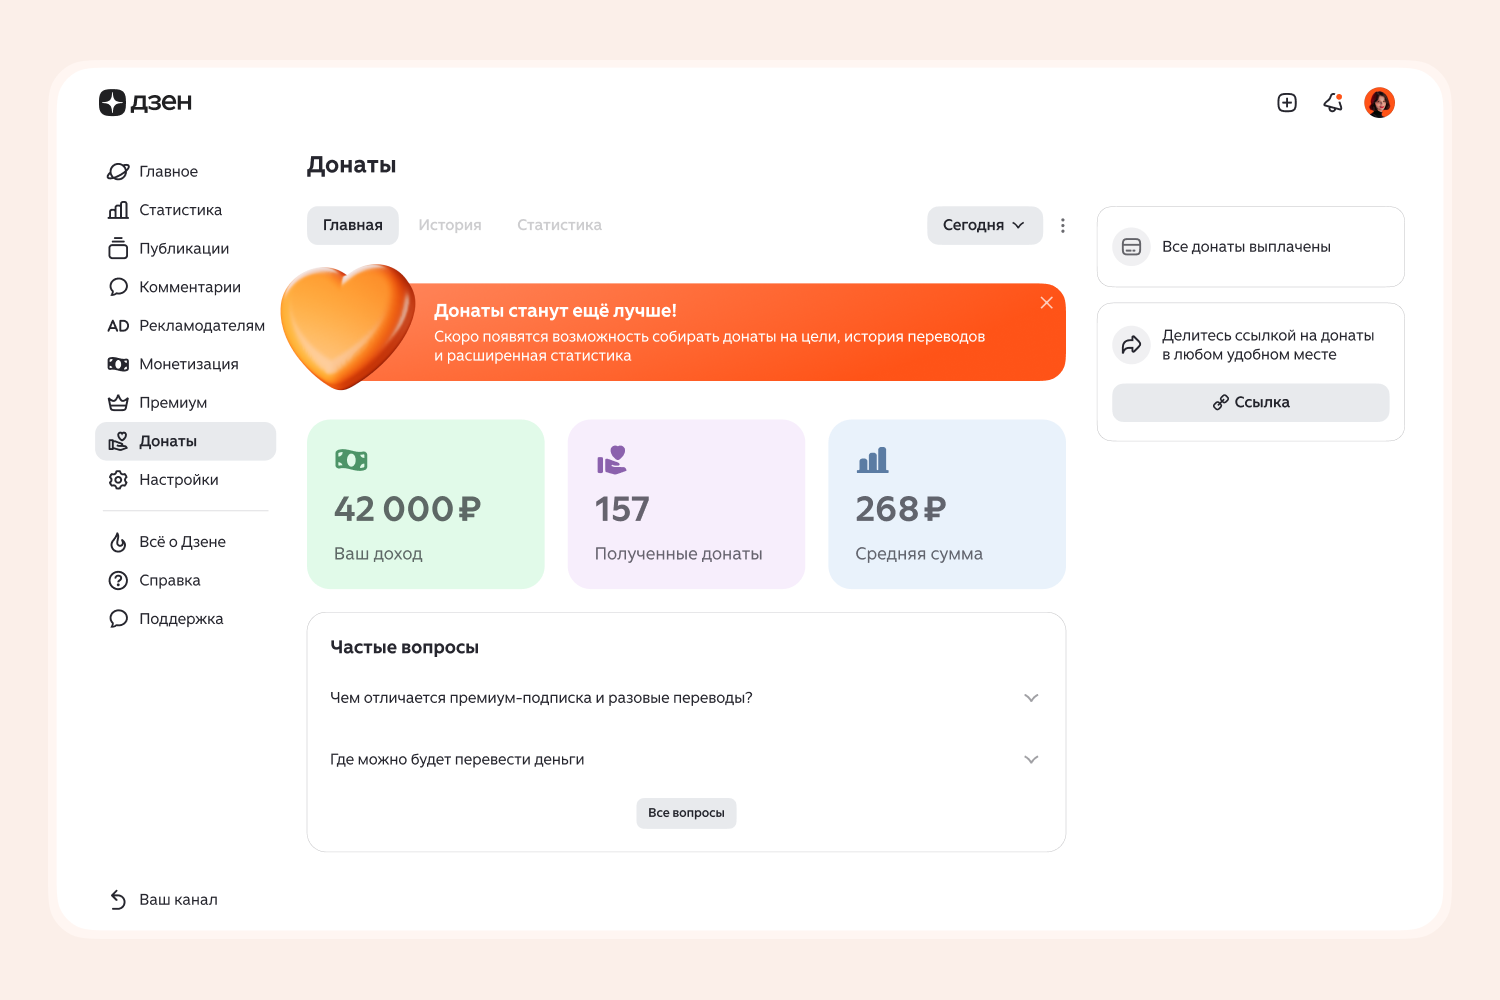Open the Statistics sidebar item
Viewport: 1500px width, 1000px height.
tap(180, 210)
